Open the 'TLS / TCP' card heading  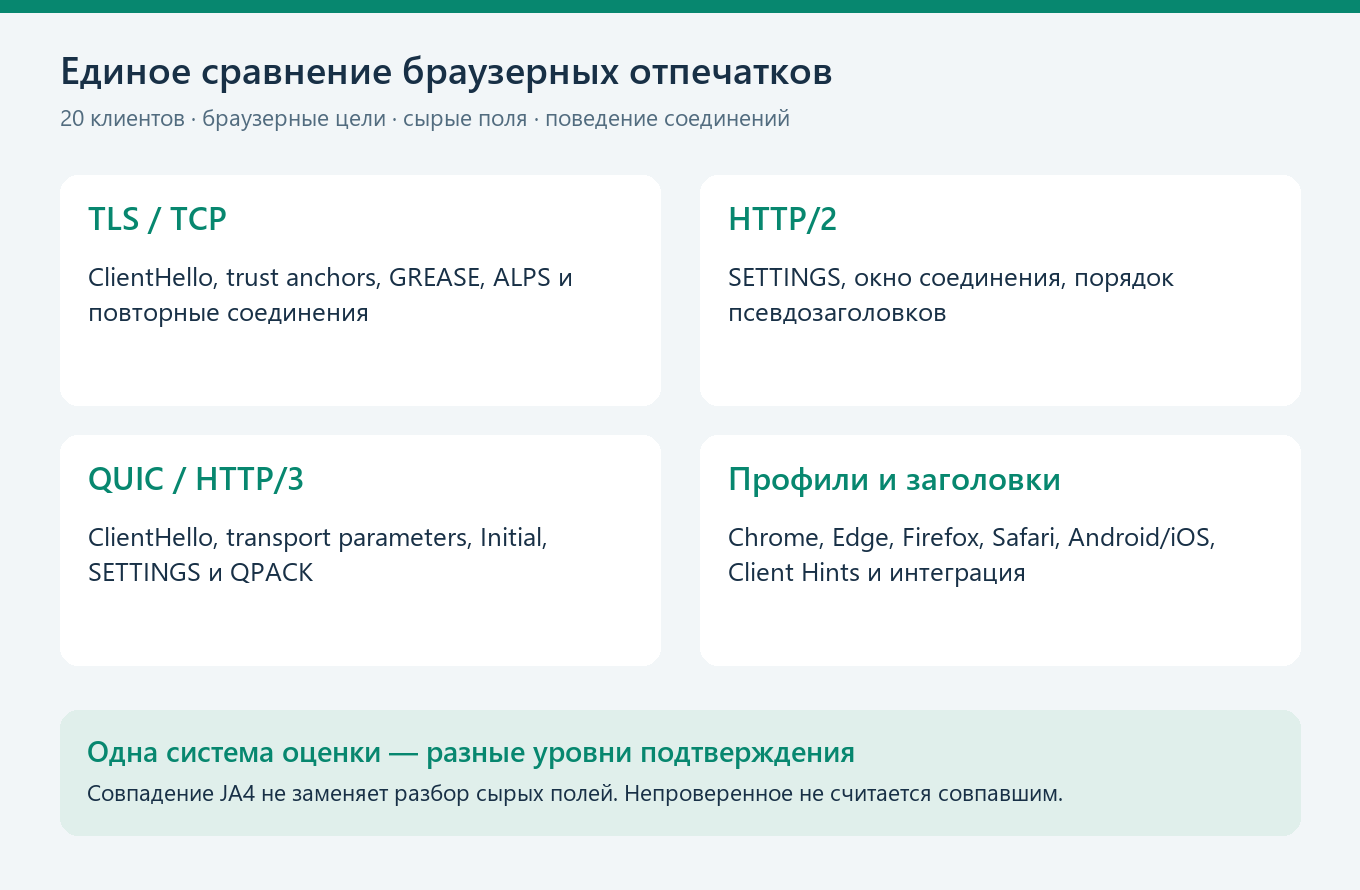pyautogui.click(x=157, y=219)
